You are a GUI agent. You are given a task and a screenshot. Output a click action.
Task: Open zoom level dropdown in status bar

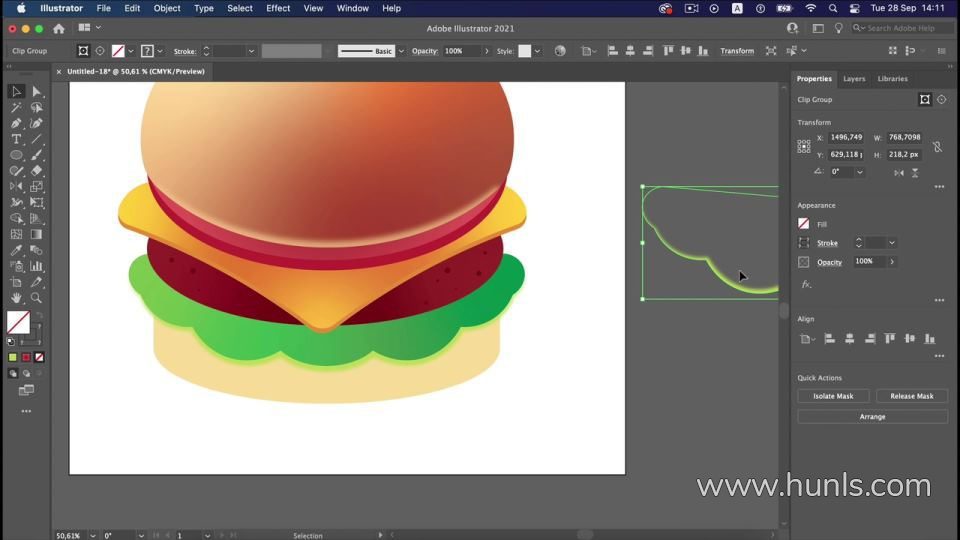[x=93, y=536]
